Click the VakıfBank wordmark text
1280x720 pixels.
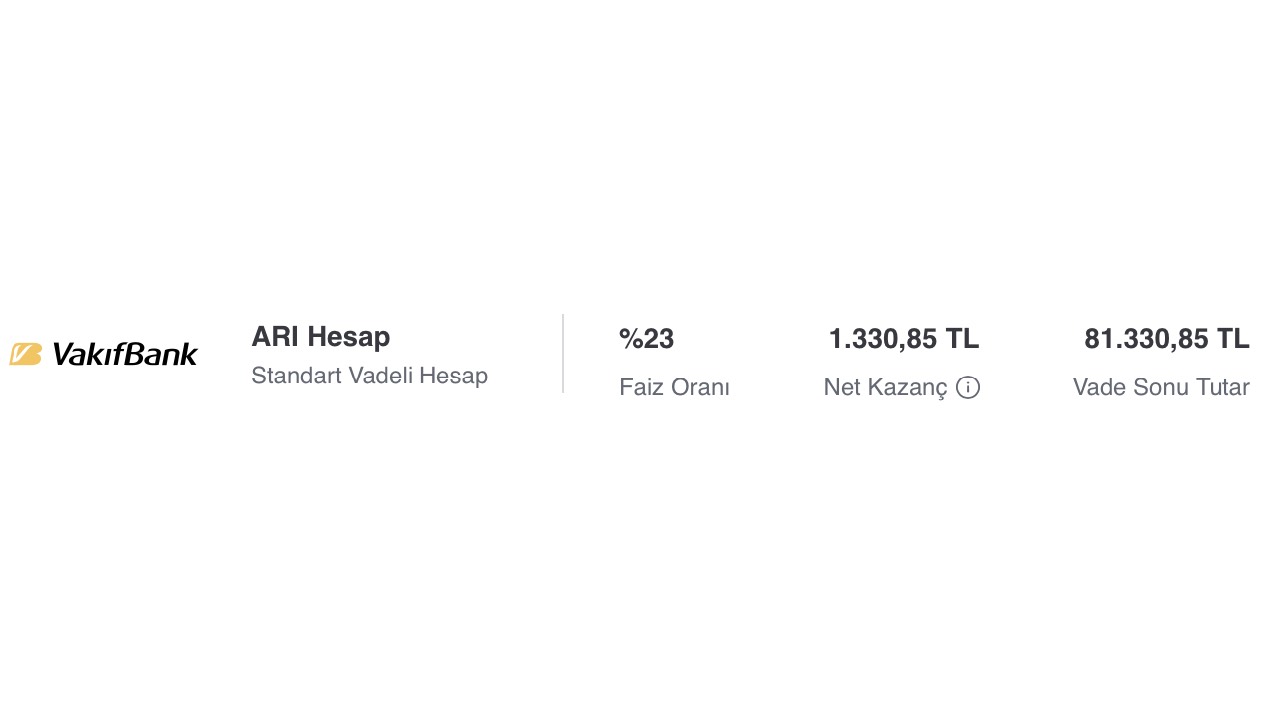(124, 354)
